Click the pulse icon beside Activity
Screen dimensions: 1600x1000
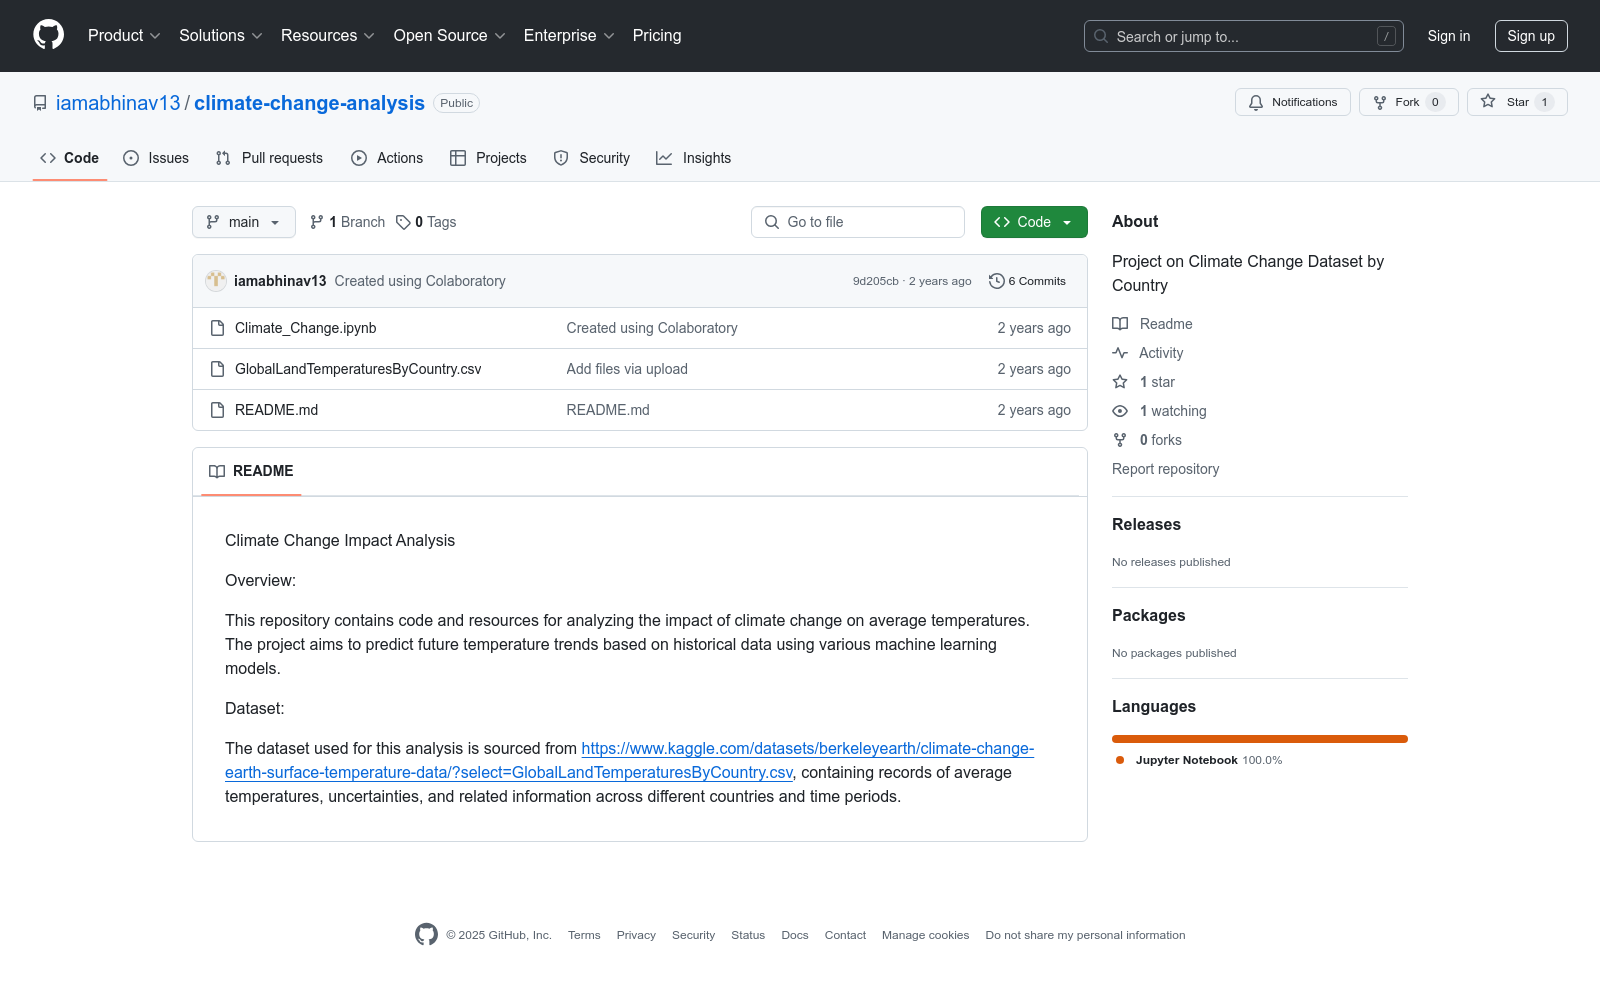pos(1120,353)
